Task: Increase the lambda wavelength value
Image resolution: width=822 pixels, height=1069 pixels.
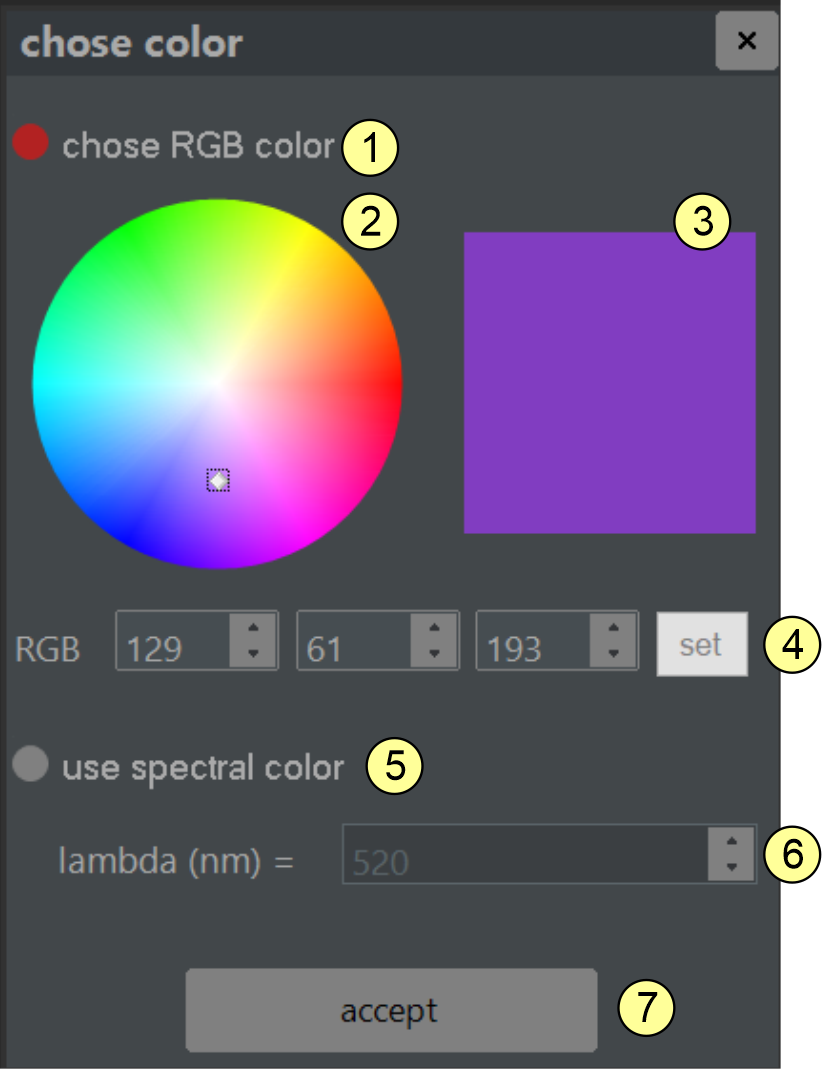Action: pyautogui.click(x=732, y=841)
